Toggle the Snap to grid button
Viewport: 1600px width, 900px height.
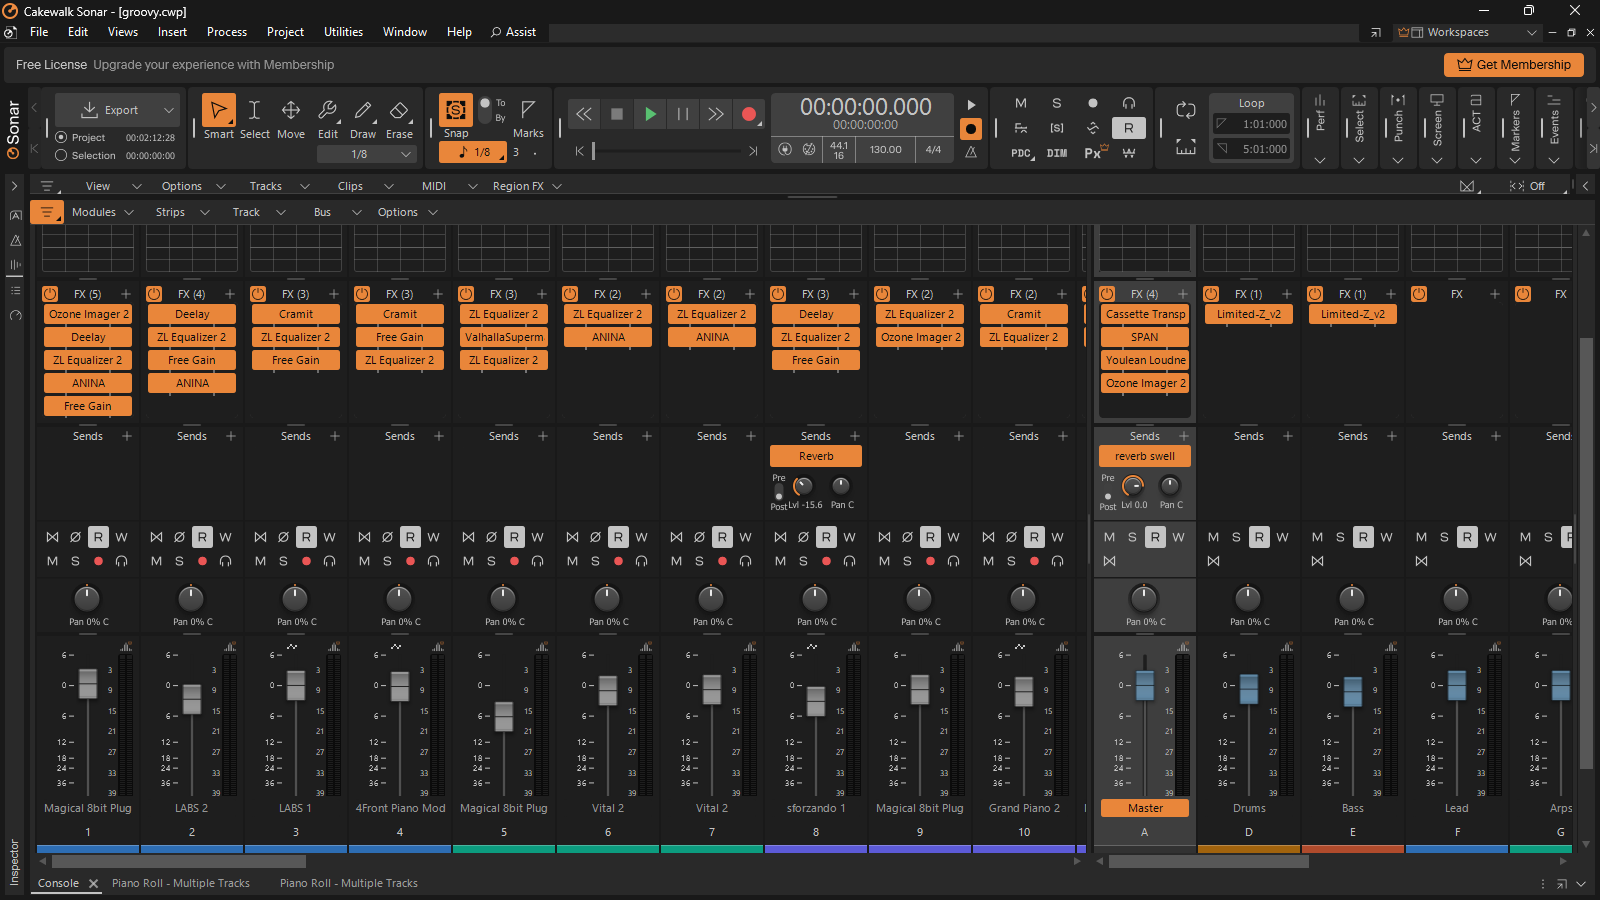[456, 109]
